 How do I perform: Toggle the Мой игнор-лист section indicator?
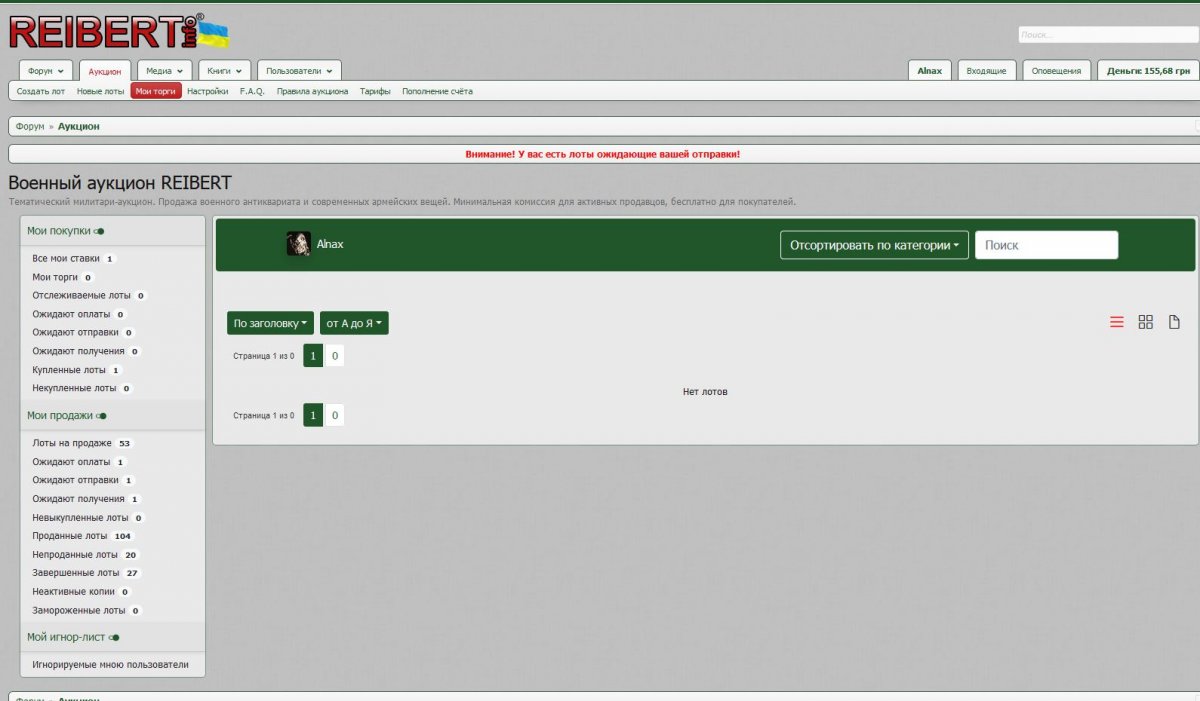point(114,637)
